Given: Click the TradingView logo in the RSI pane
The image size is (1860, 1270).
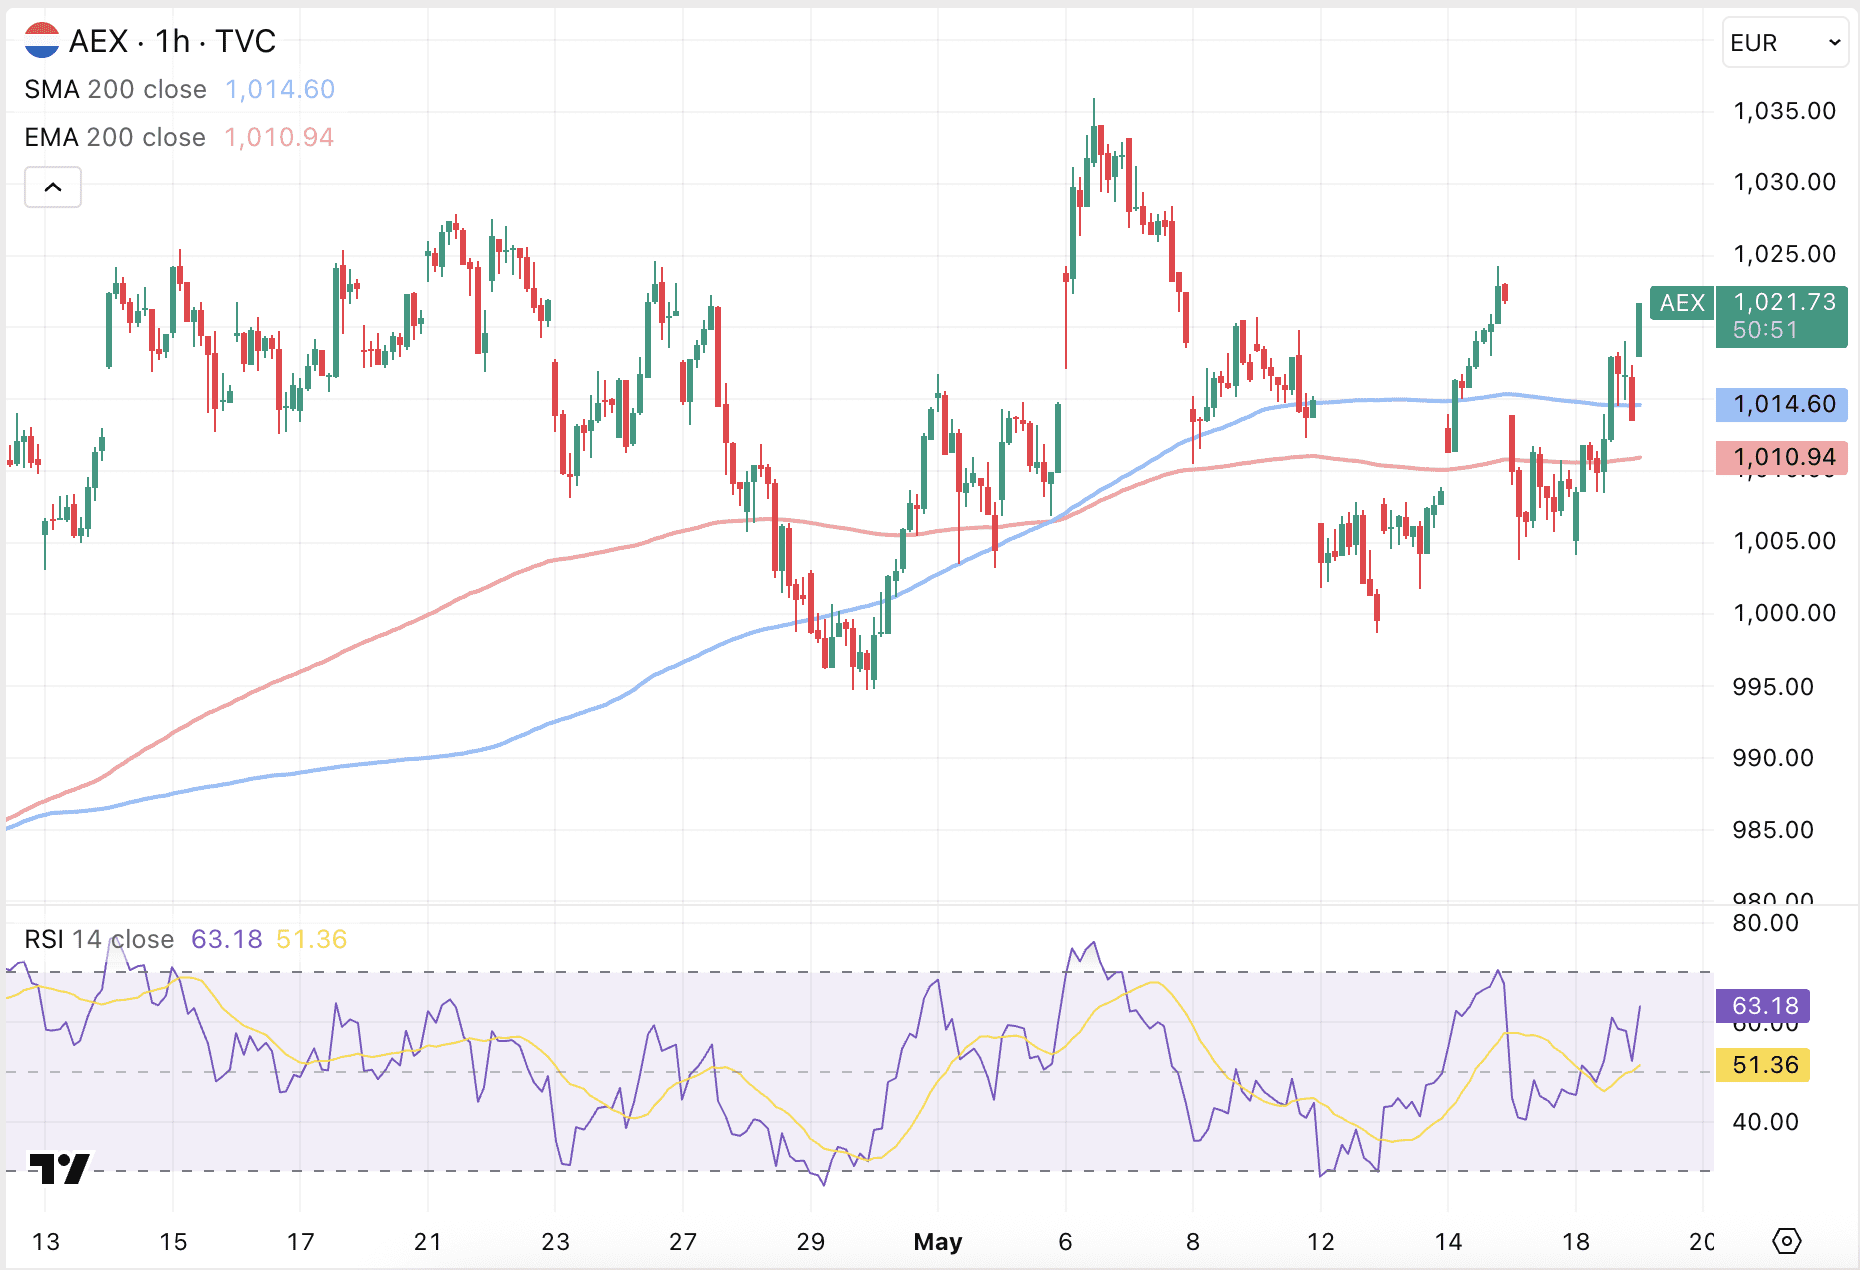Looking at the screenshot, I should 59,1168.
